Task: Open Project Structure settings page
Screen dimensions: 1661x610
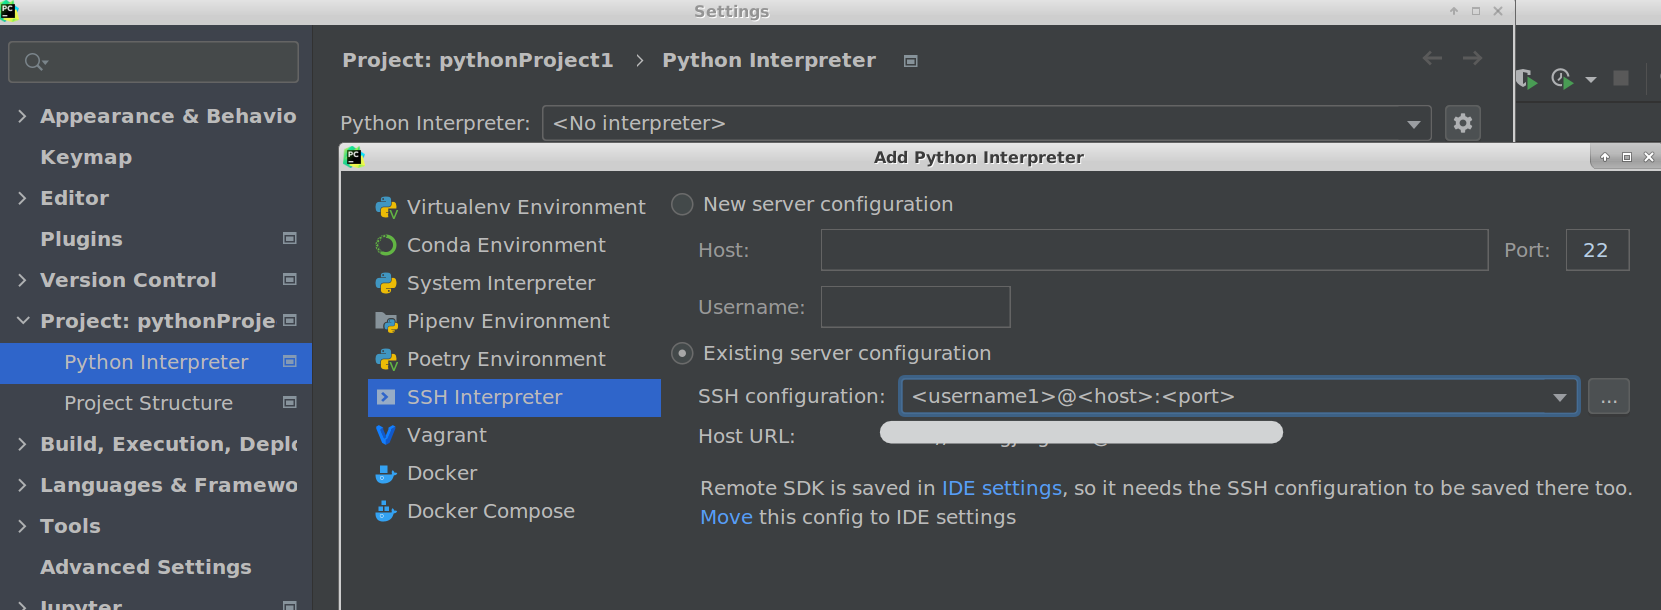Action: click(148, 403)
